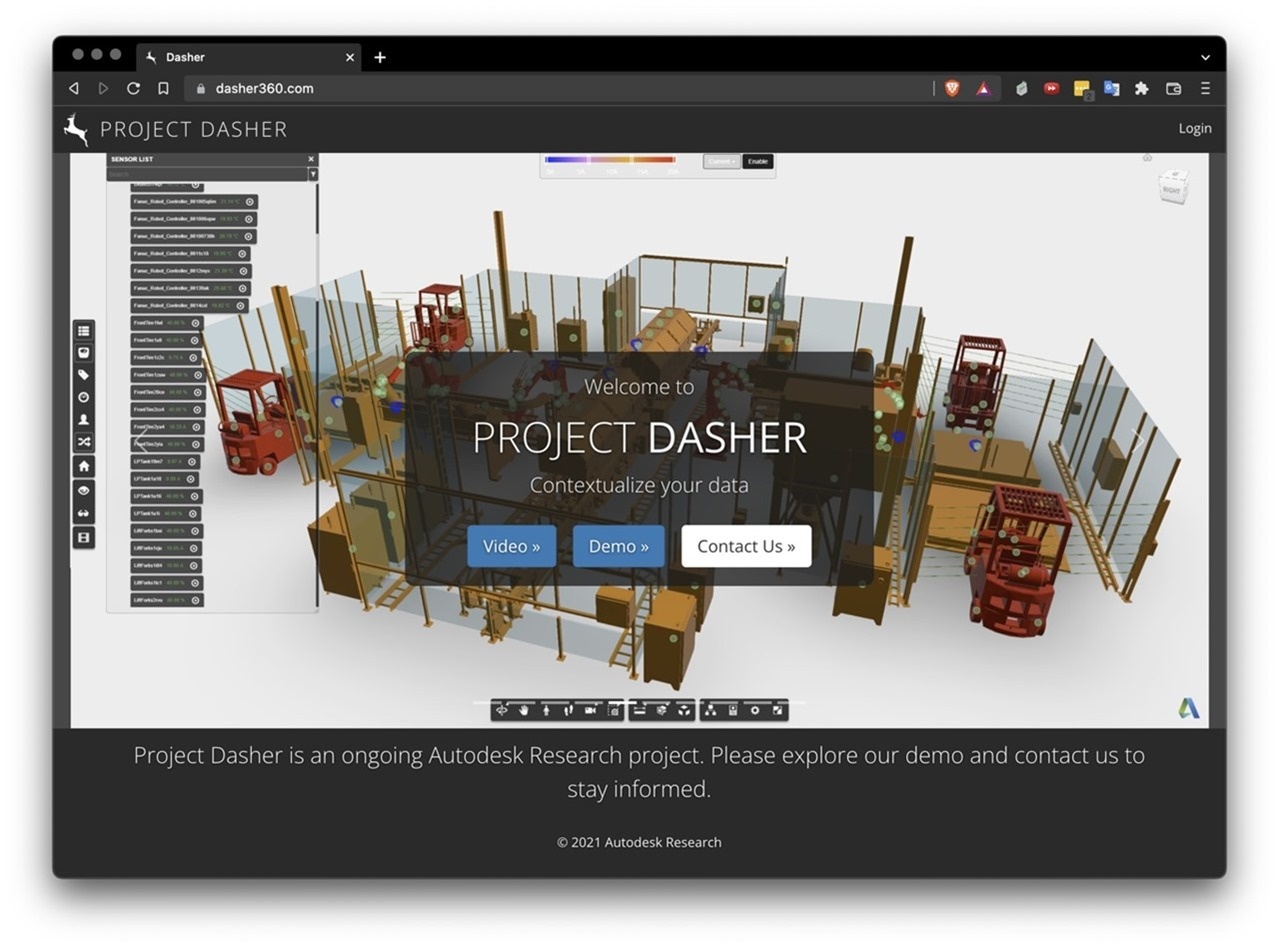Viewport: 1279px width, 948px height.
Task: Select the Camera interactions tool
Action: tap(590, 710)
